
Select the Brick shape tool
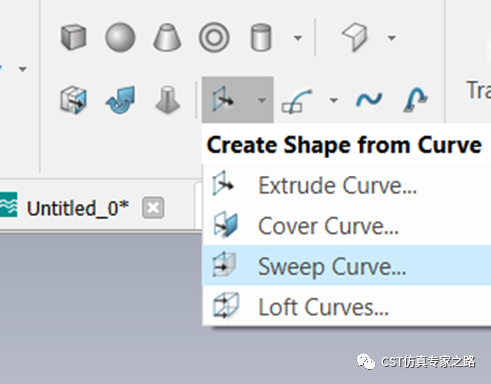point(74,37)
